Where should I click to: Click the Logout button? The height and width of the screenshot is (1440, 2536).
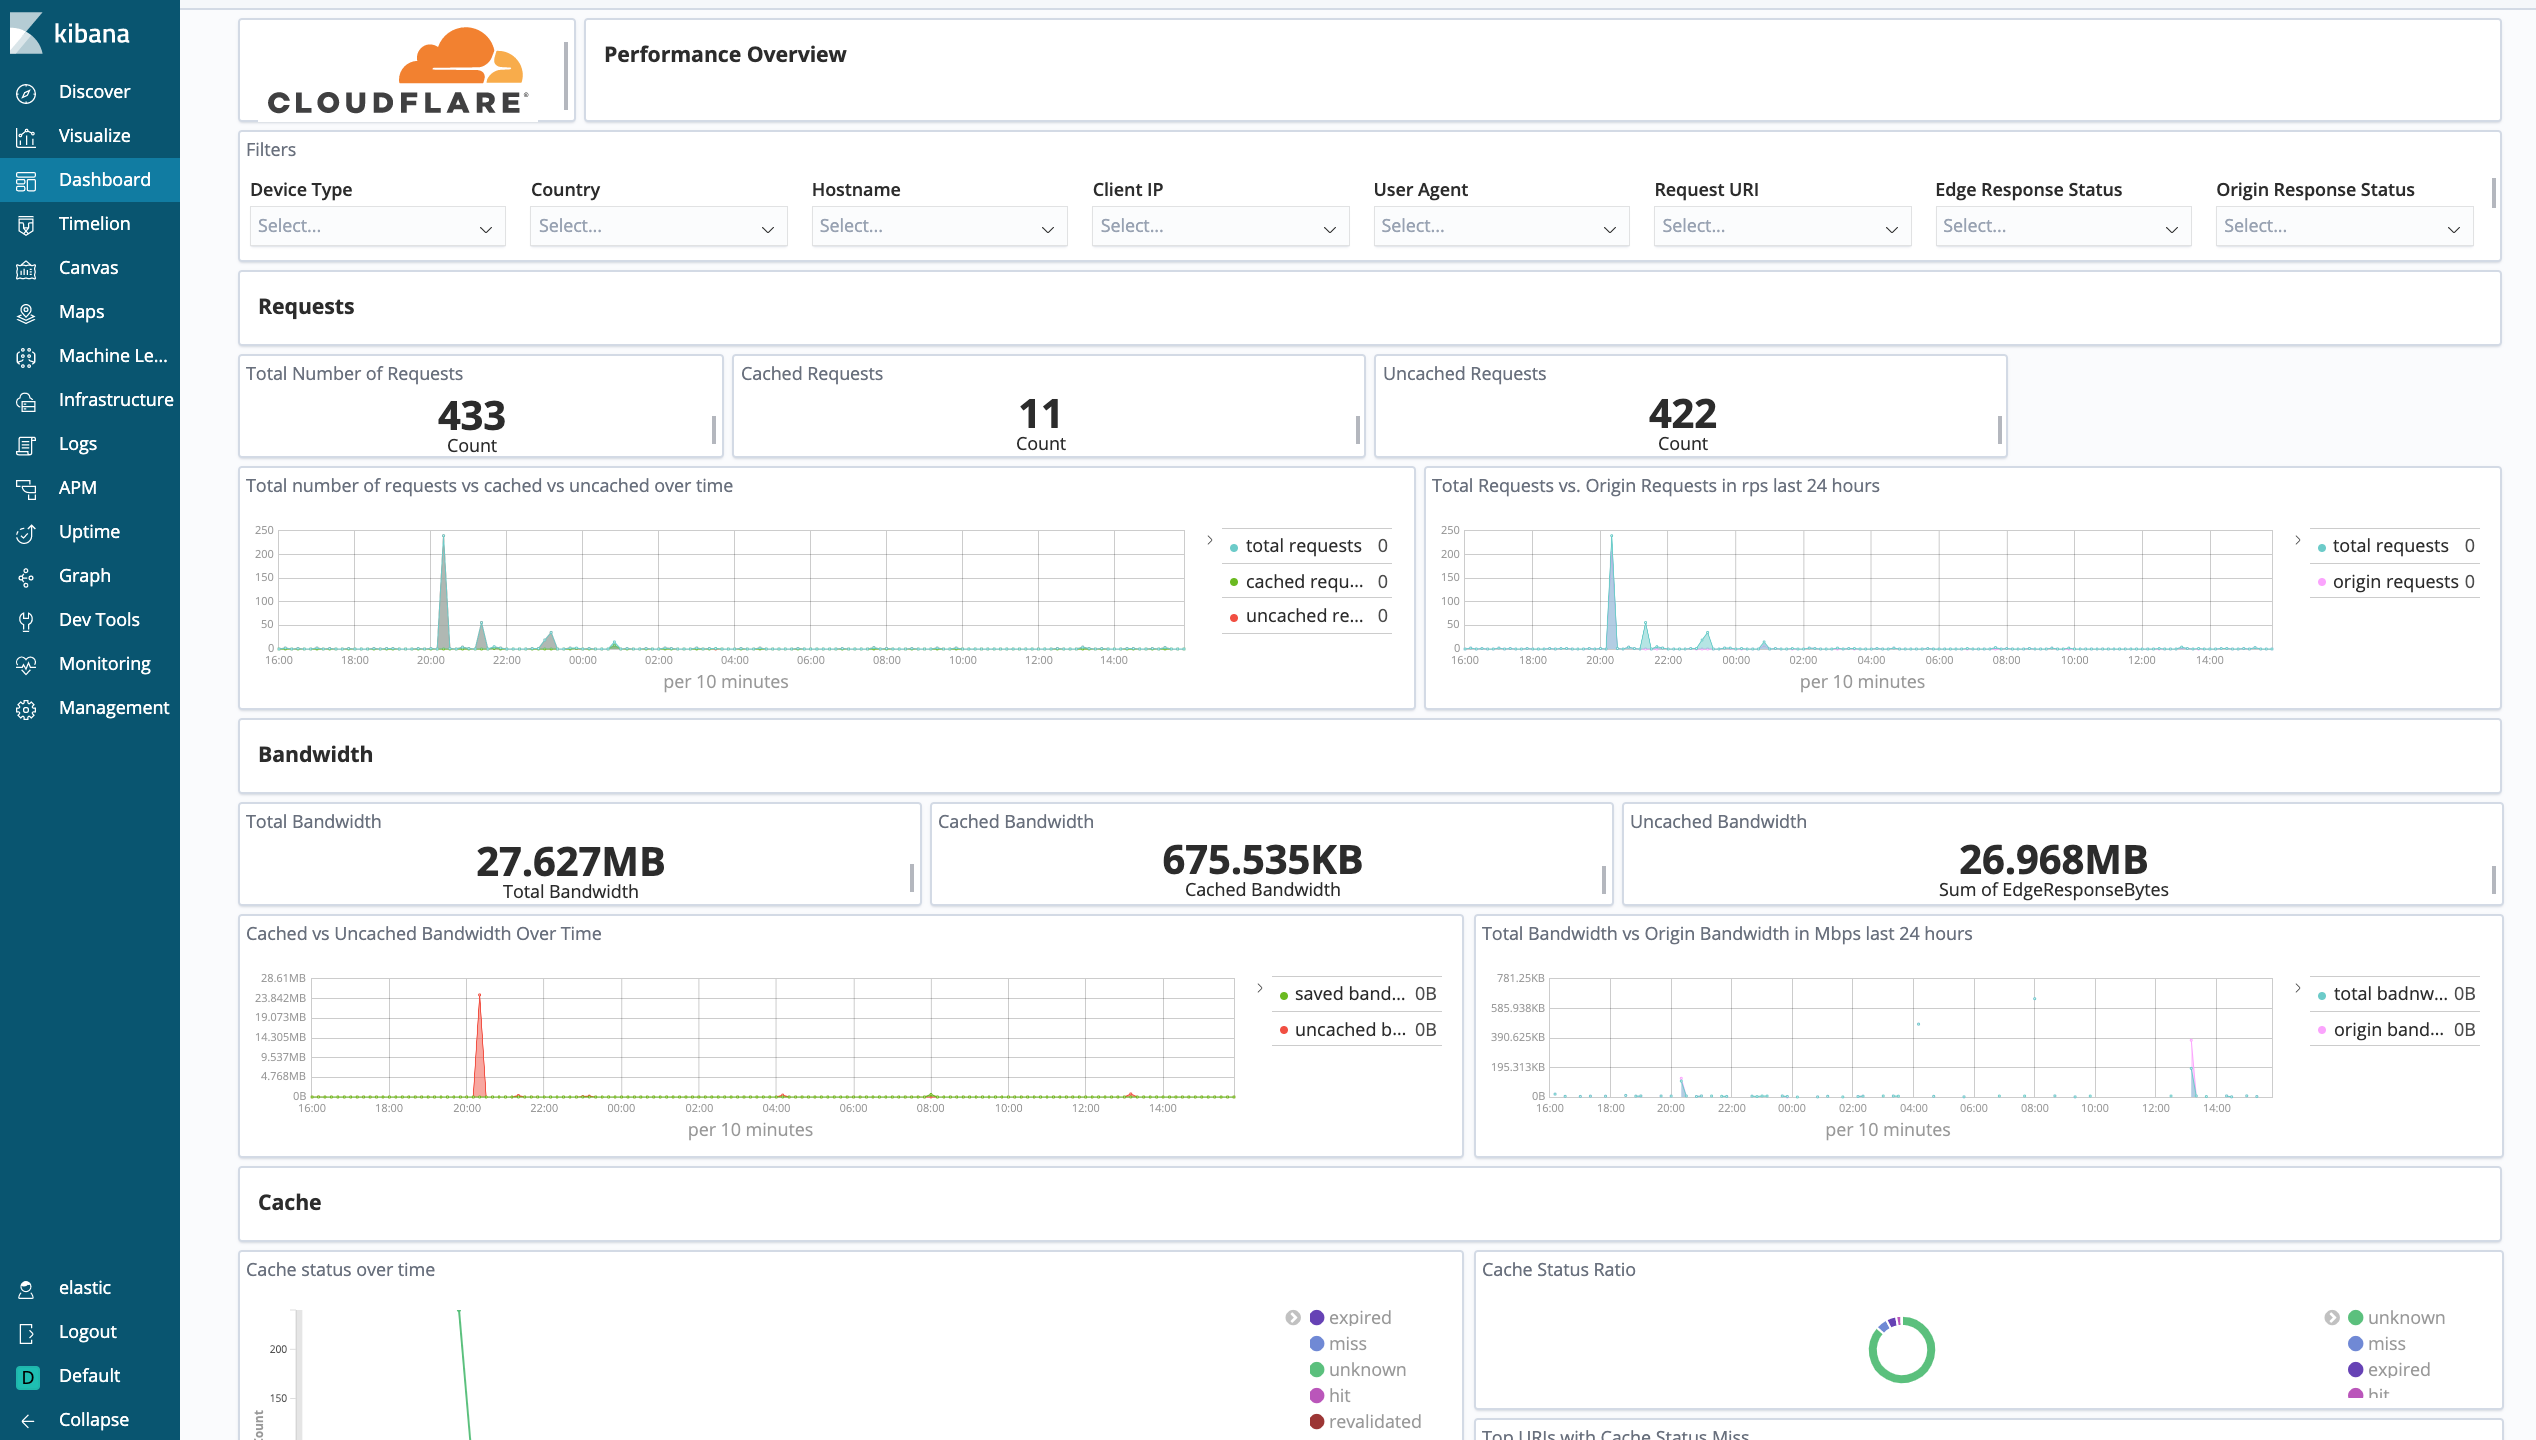87,1332
